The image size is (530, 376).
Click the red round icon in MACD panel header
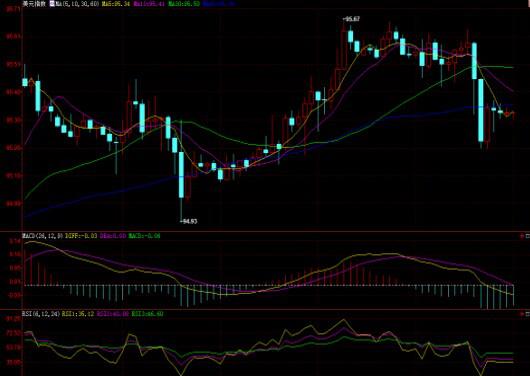click(x=522, y=236)
